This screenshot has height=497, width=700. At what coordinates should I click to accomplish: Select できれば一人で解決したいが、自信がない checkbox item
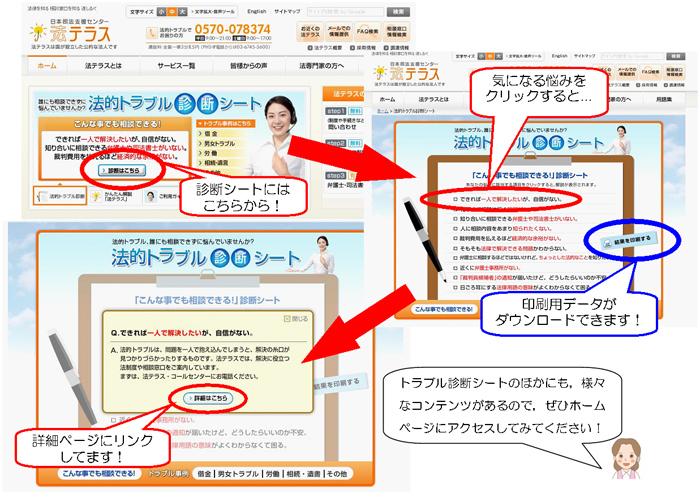(508, 199)
